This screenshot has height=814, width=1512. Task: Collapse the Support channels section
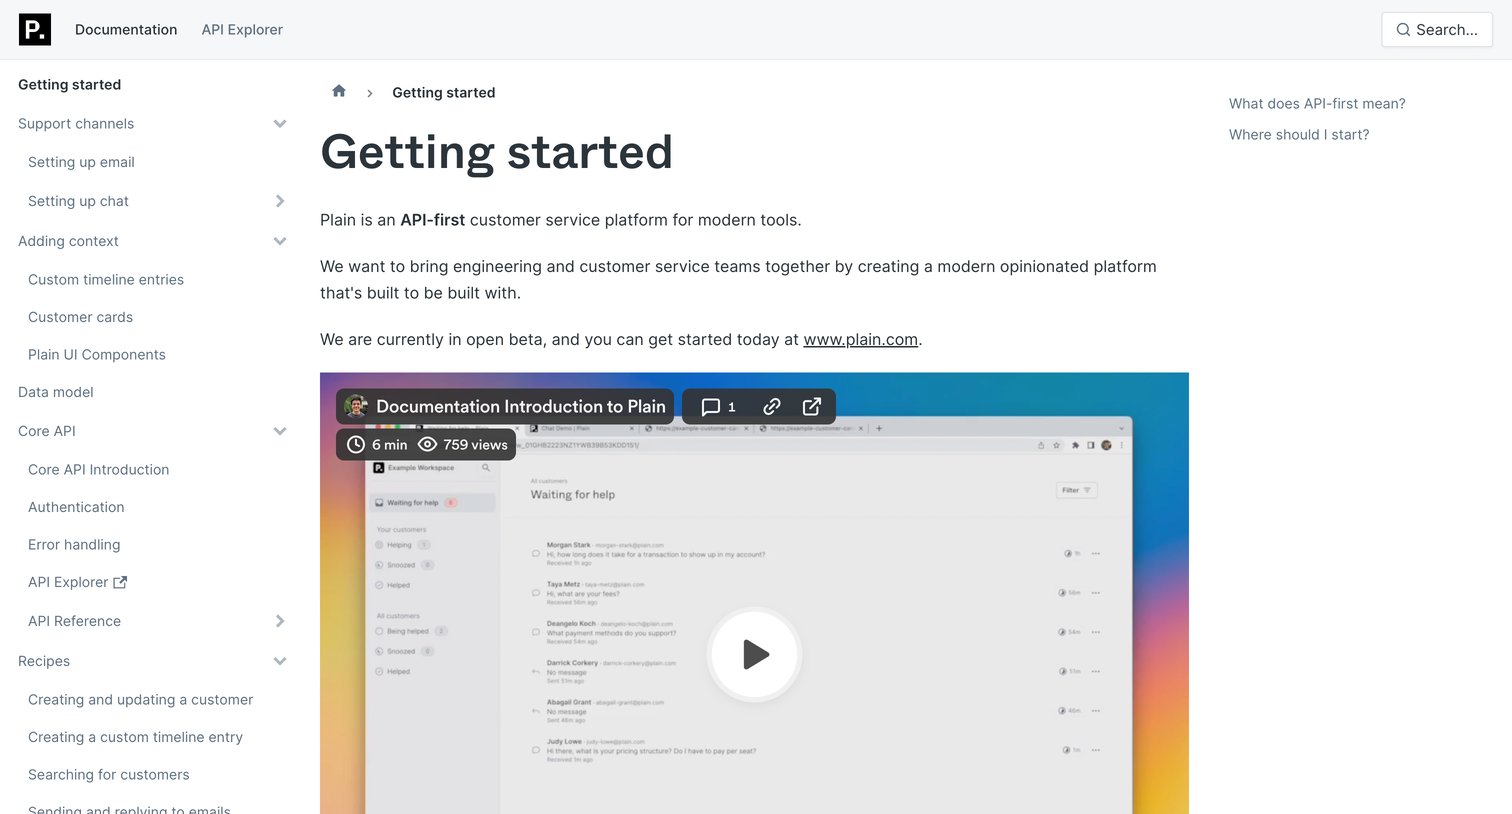pos(280,124)
